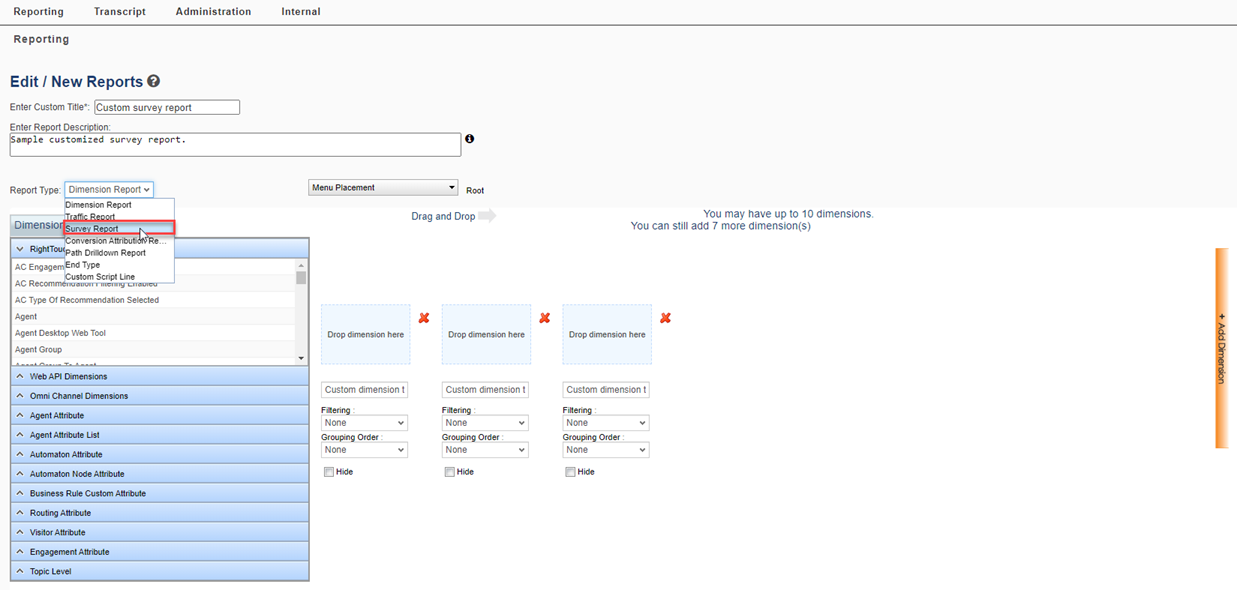
Task: Tick the Hide checkbox for first dimension
Action: (x=329, y=472)
